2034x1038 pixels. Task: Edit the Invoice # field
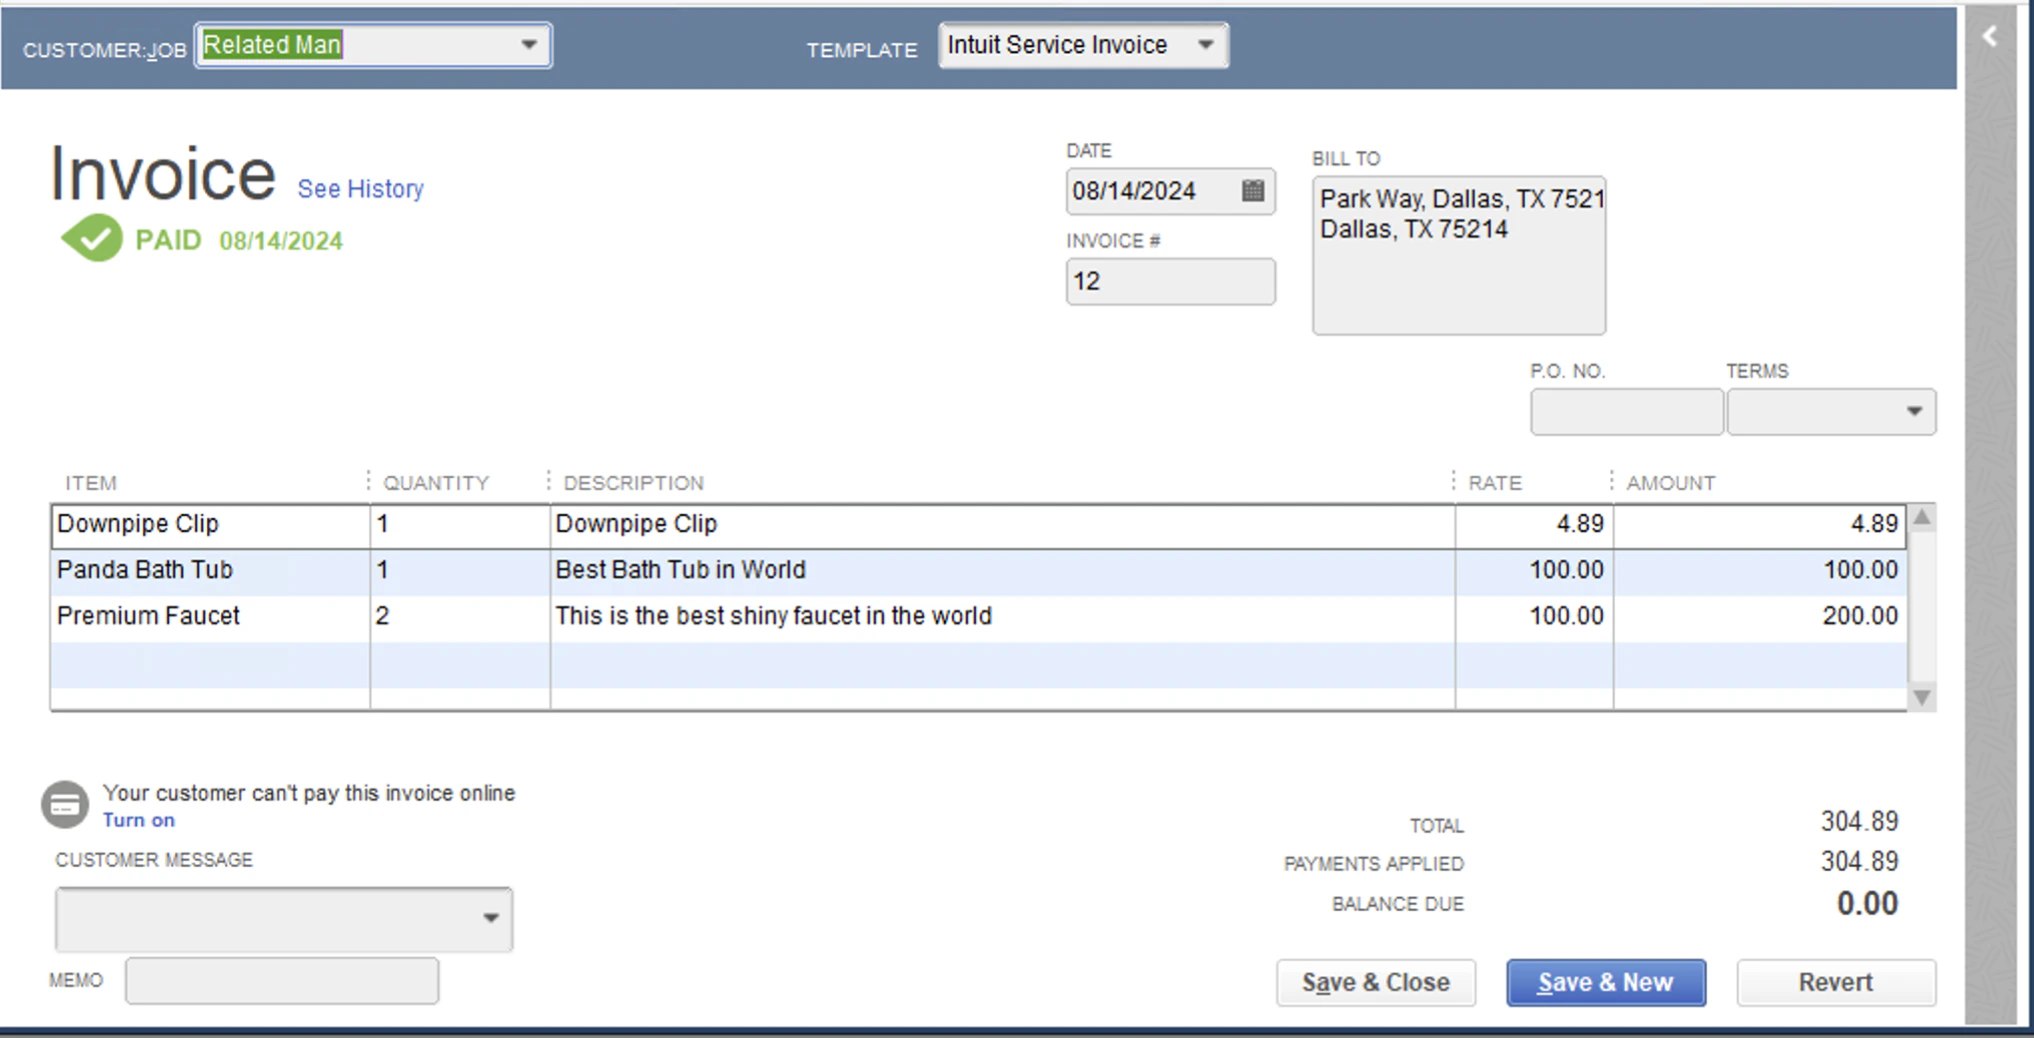(1170, 281)
